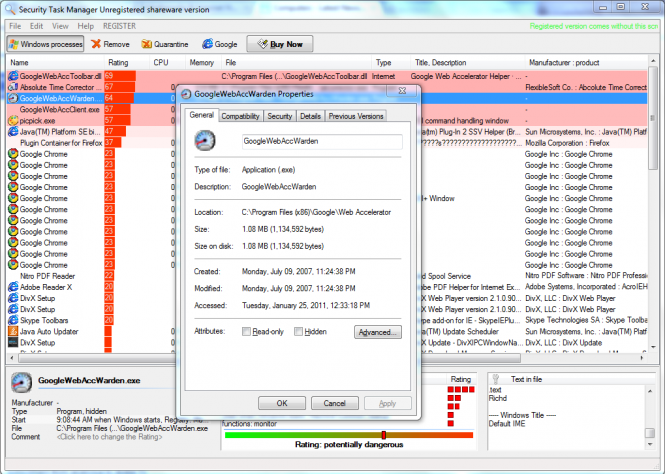Switch to the Compatibility tab
665x474 pixels.
pyautogui.click(x=240, y=116)
